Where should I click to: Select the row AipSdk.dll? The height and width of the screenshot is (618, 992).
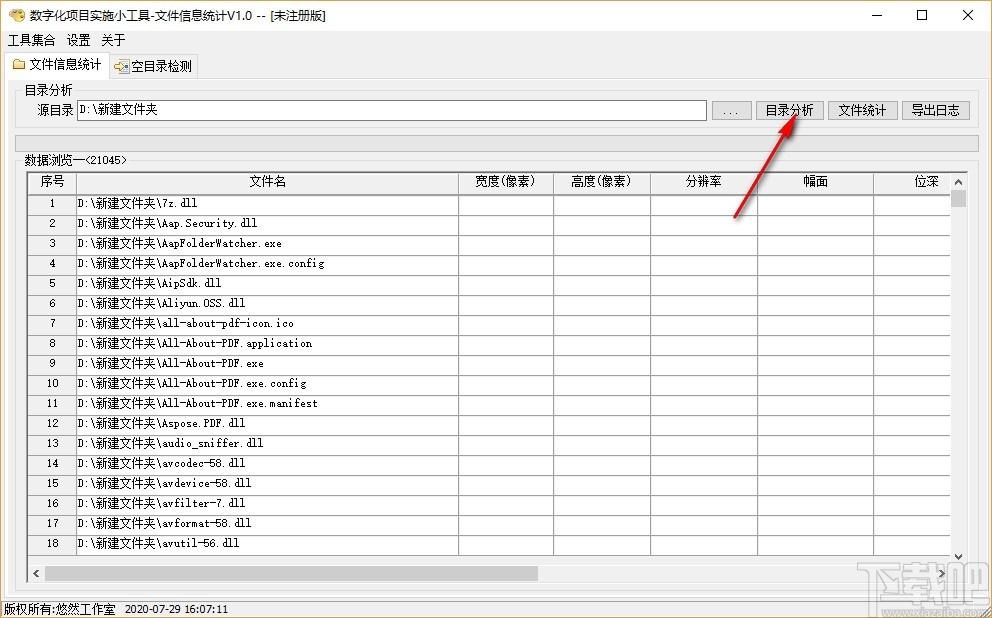(x=489, y=283)
